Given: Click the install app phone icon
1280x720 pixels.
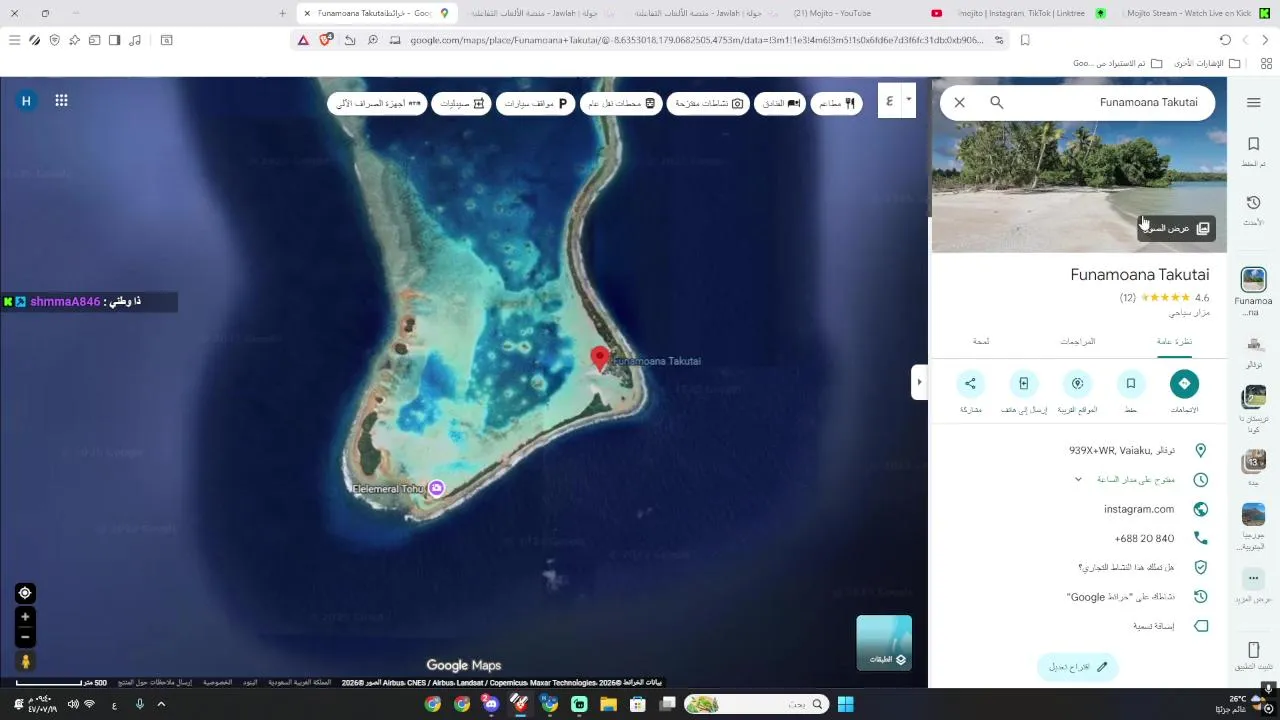Looking at the screenshot, I should (x=1253, y=651).
